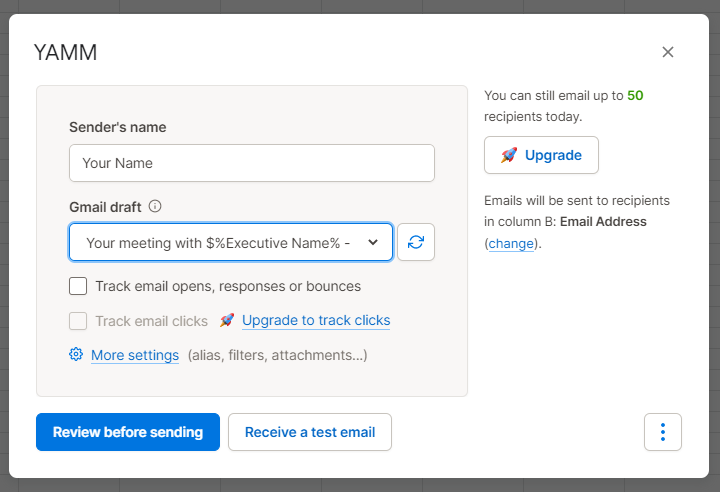Click the Upgrade button
Image resolution: width=720 pixels, height=492 pixels.
pos(541,155)
